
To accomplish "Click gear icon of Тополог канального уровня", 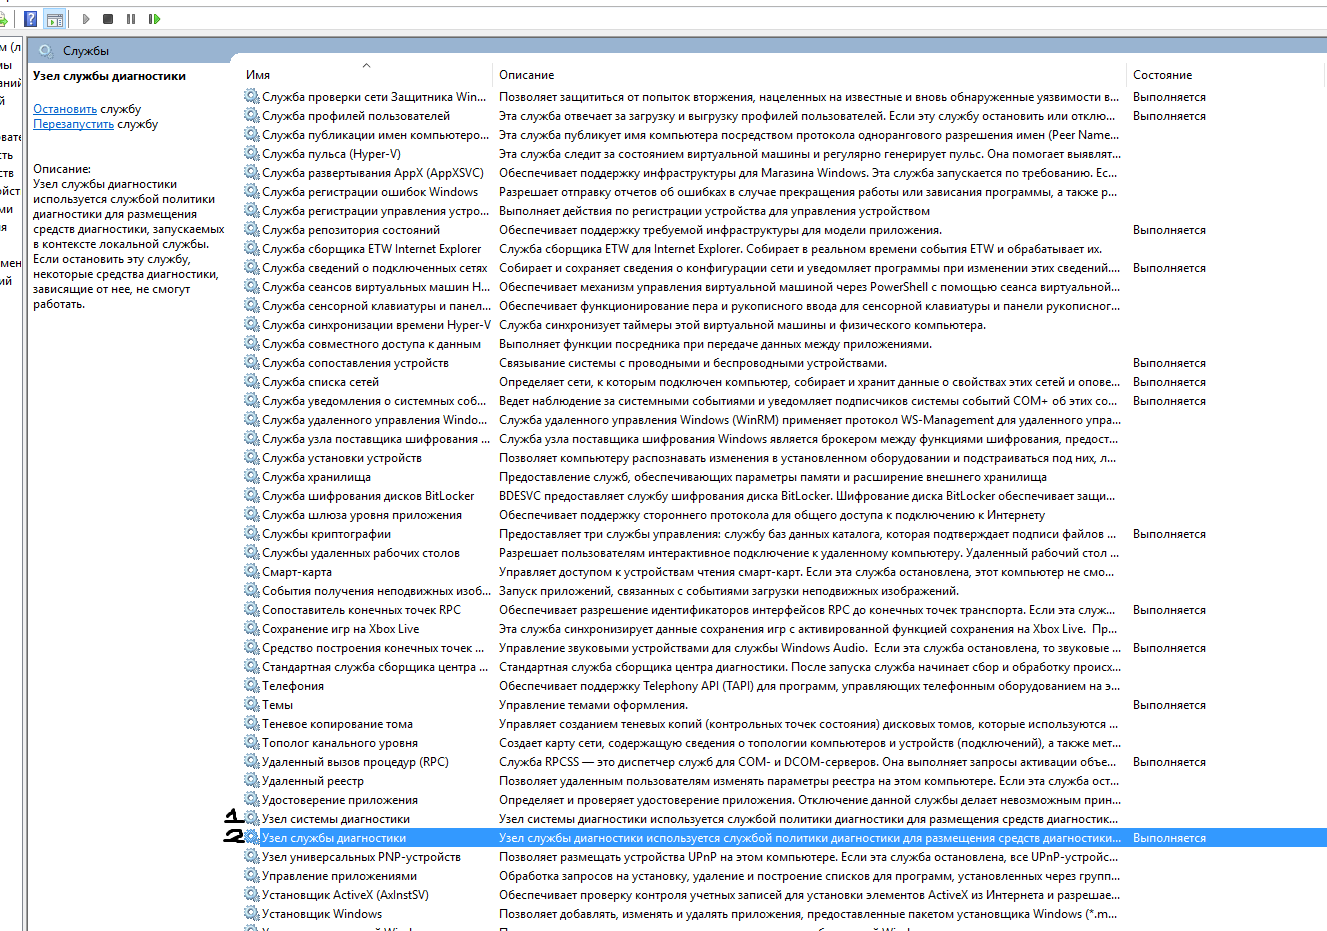I will click(x=252, y=743).
